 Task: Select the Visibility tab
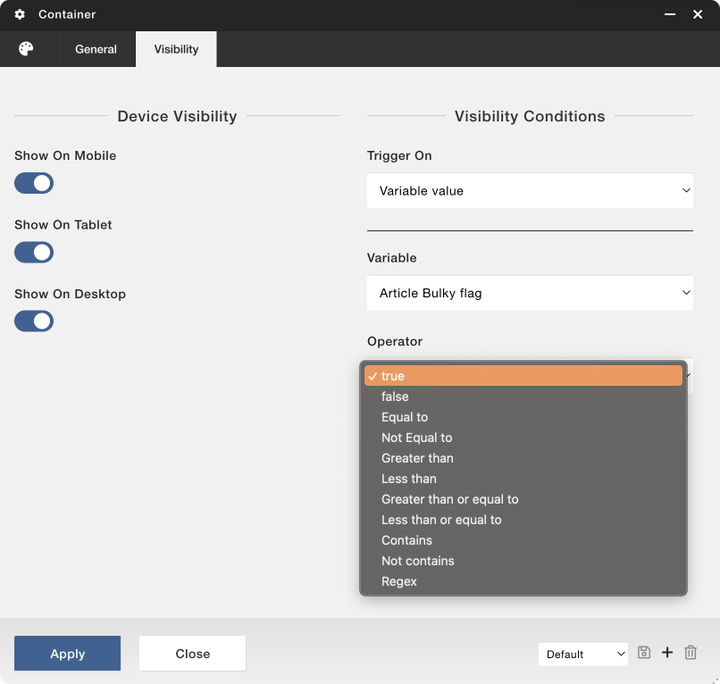[176, 49]
